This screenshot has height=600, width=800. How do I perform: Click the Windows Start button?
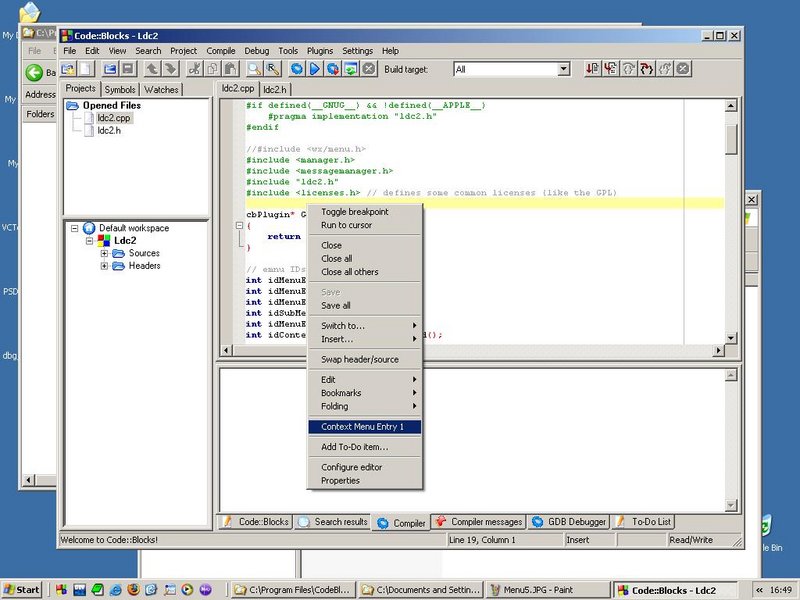[21, 590]
